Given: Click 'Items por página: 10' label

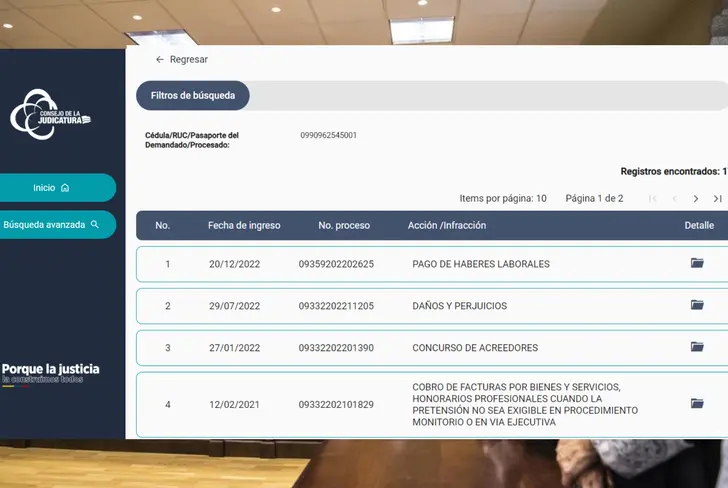Looking at the screenshot, I should pyautogui.click(x=503, y=199).
